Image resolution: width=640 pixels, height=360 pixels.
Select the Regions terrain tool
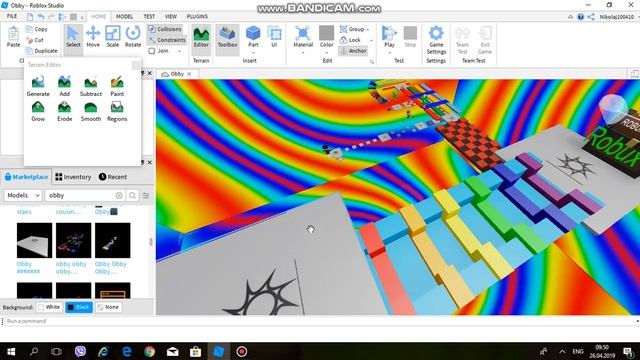pos(117,111)
